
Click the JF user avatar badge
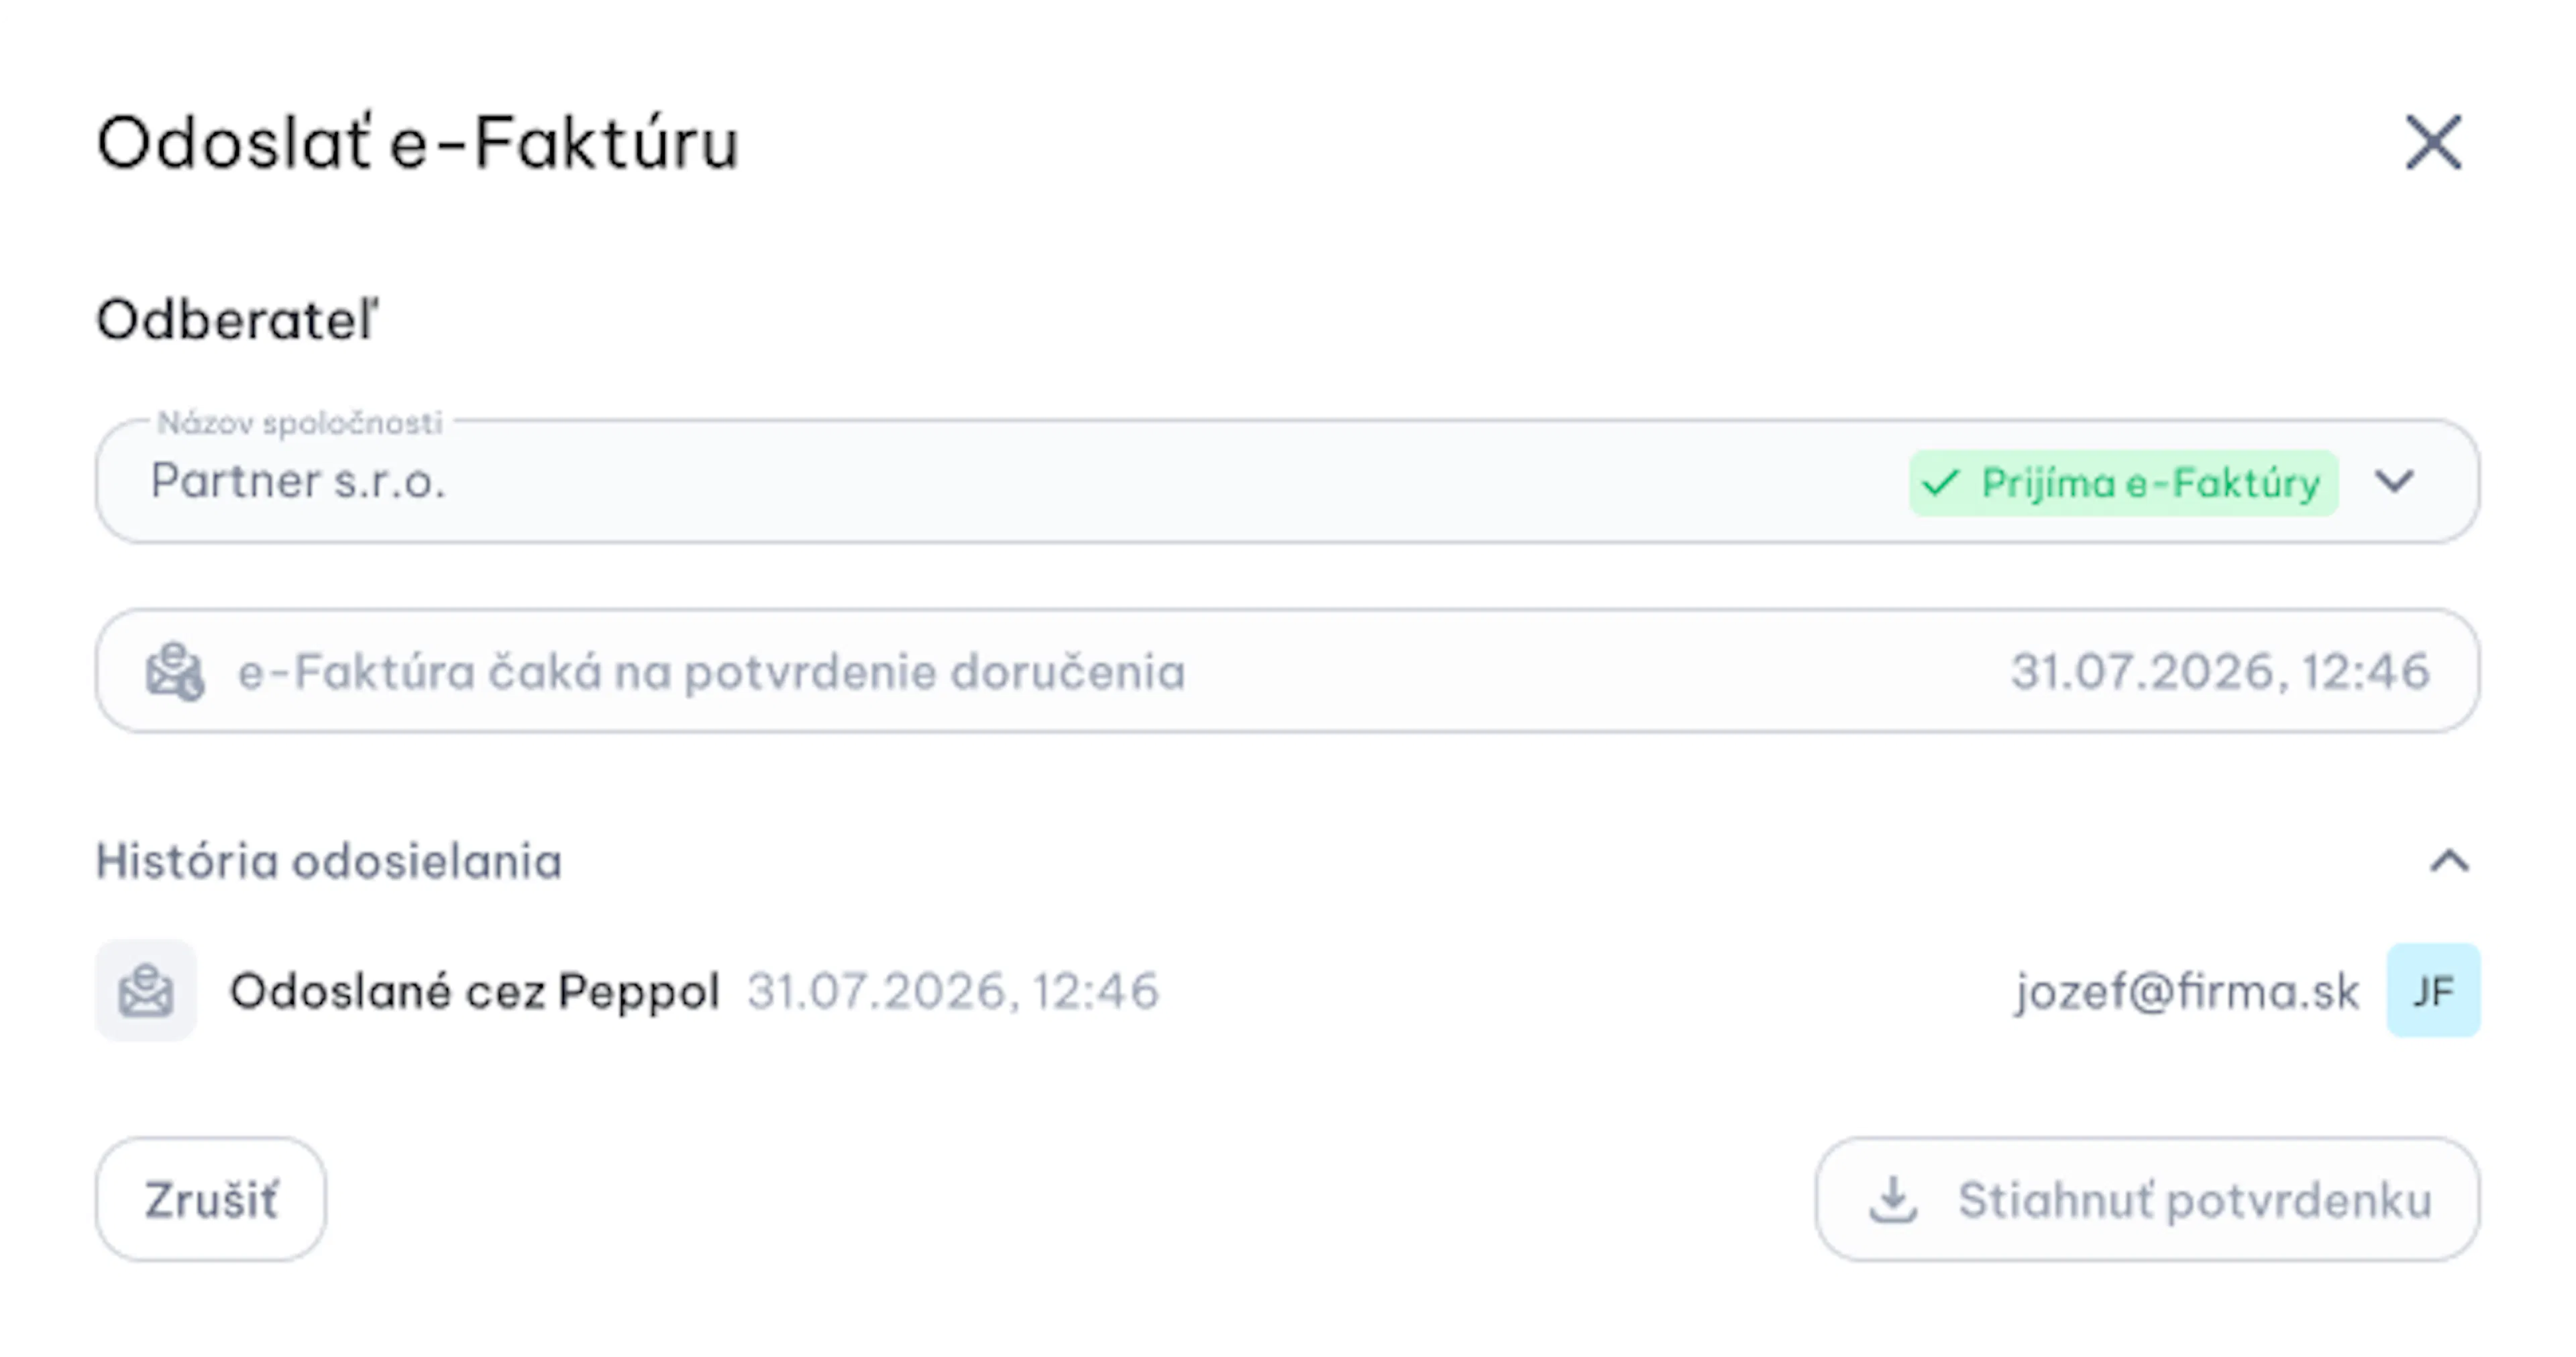2433,991
